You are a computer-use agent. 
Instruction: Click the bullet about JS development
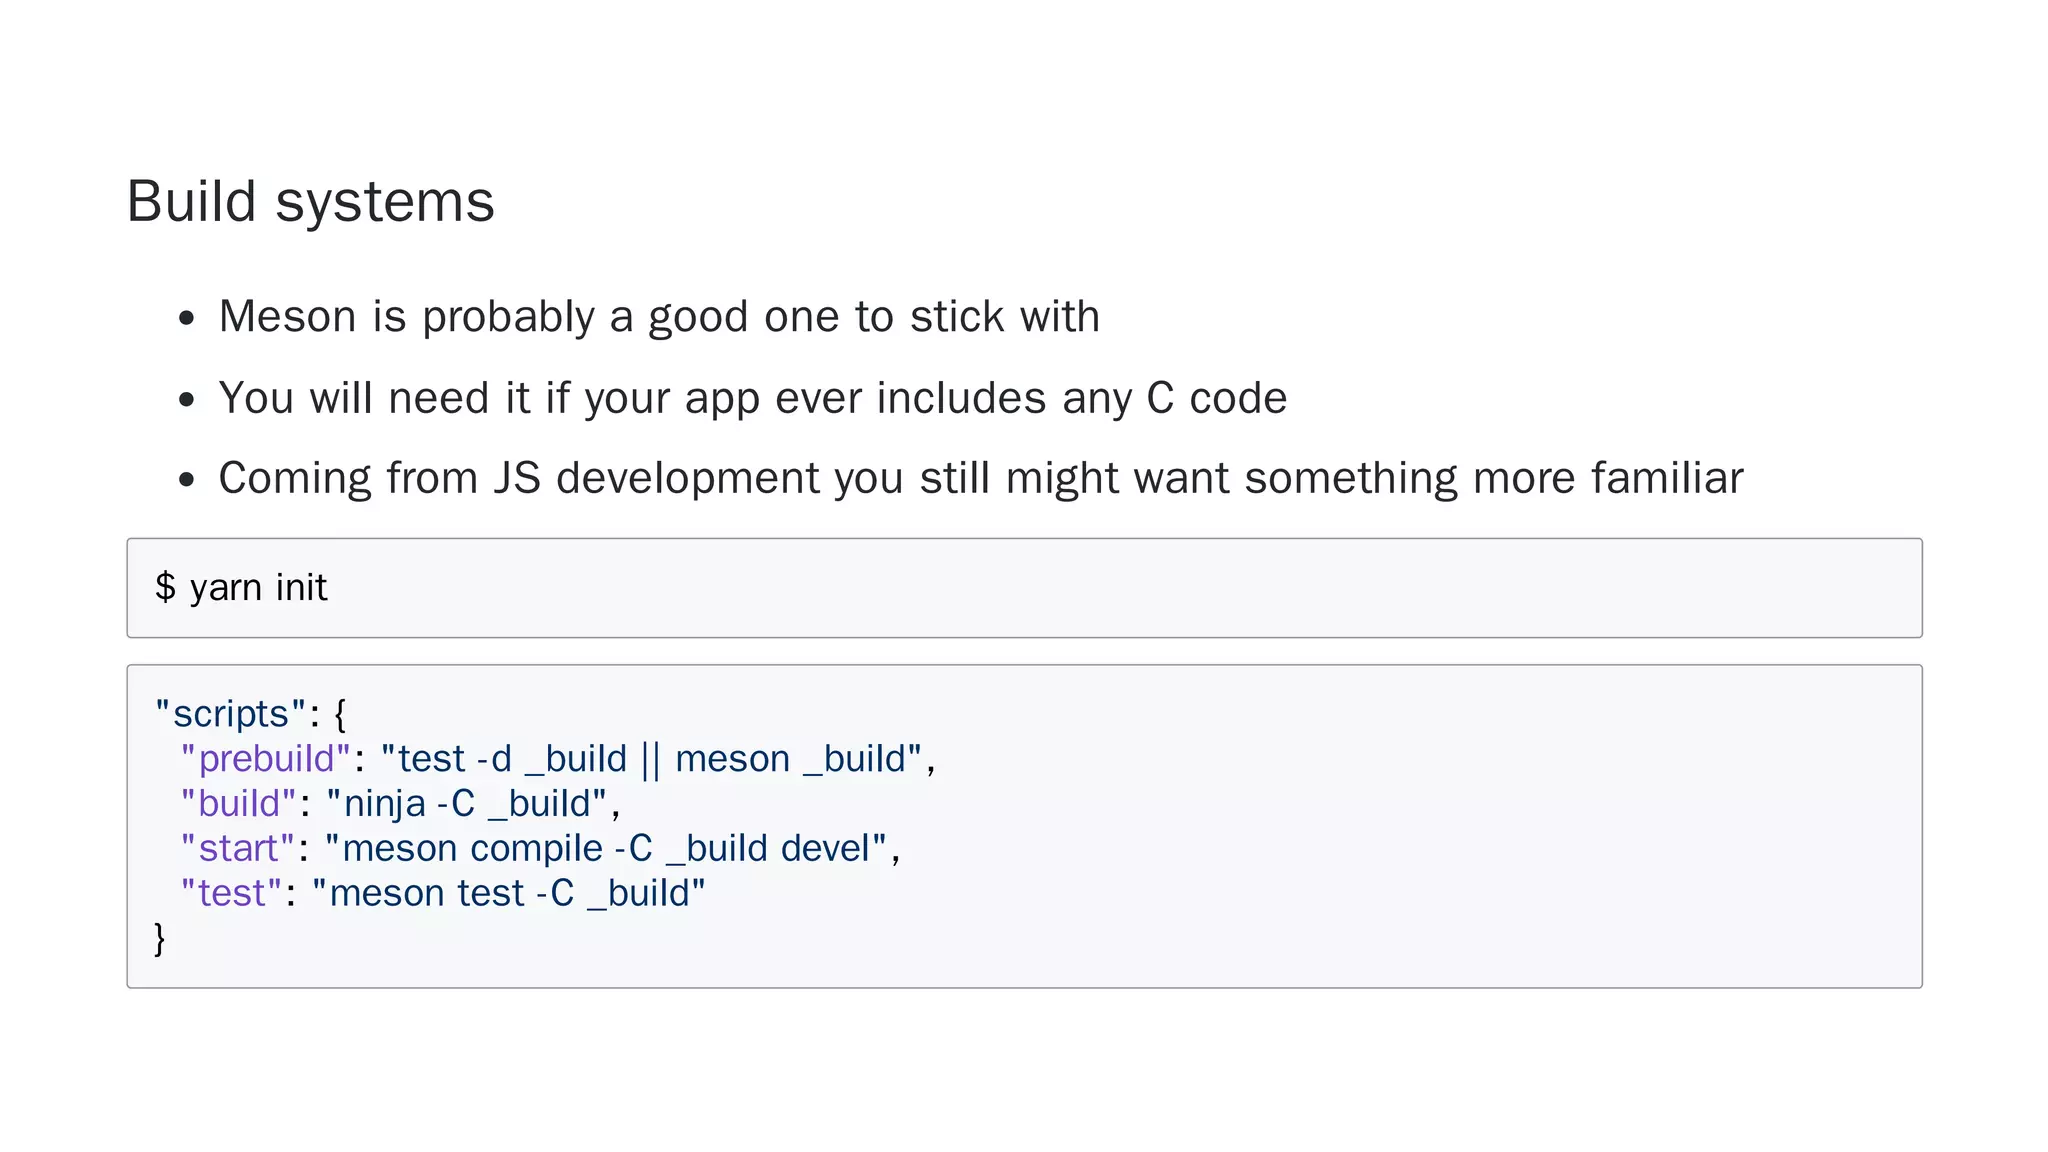pos(980,478)
